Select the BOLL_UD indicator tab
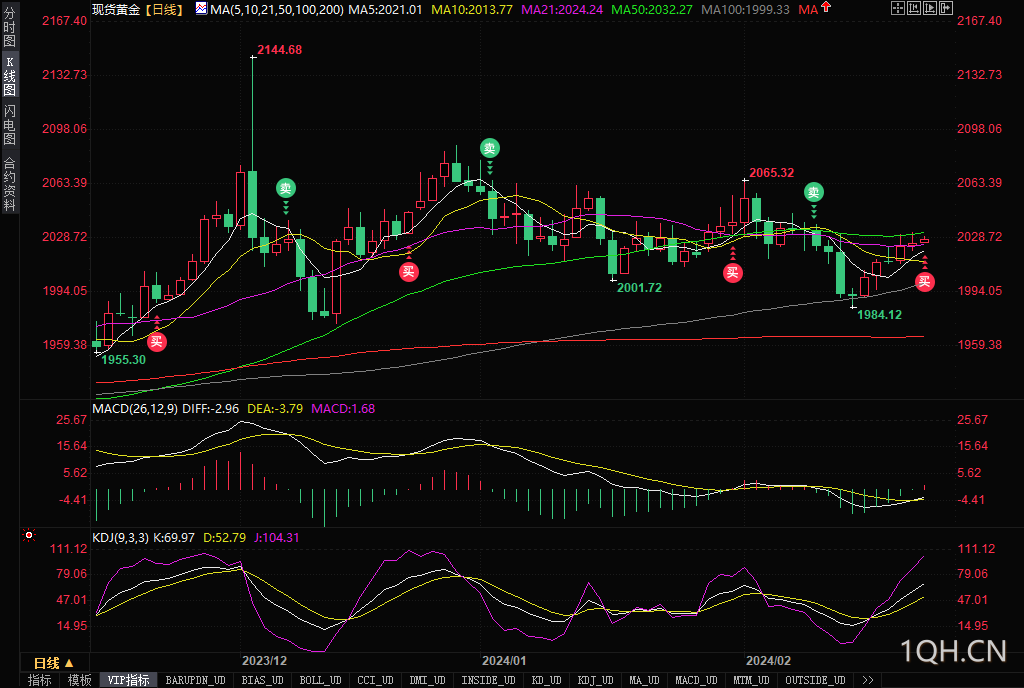Viewport: 1024px width, 688px height. pyautogui.click(x=320, y=680)
